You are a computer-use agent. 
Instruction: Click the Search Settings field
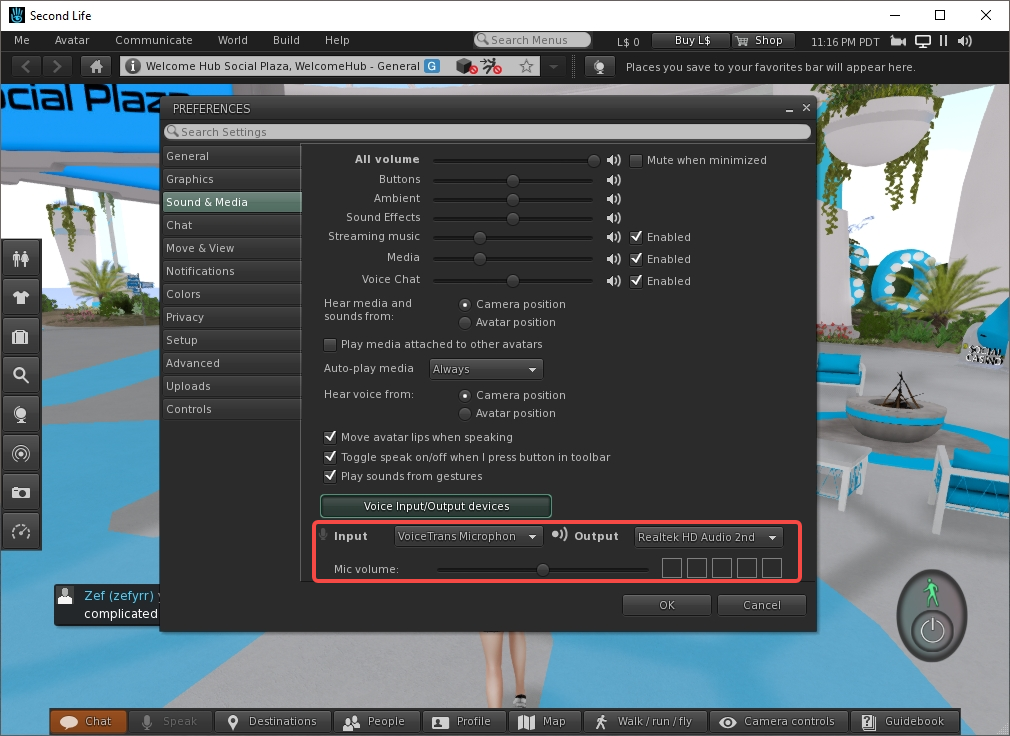490,131
